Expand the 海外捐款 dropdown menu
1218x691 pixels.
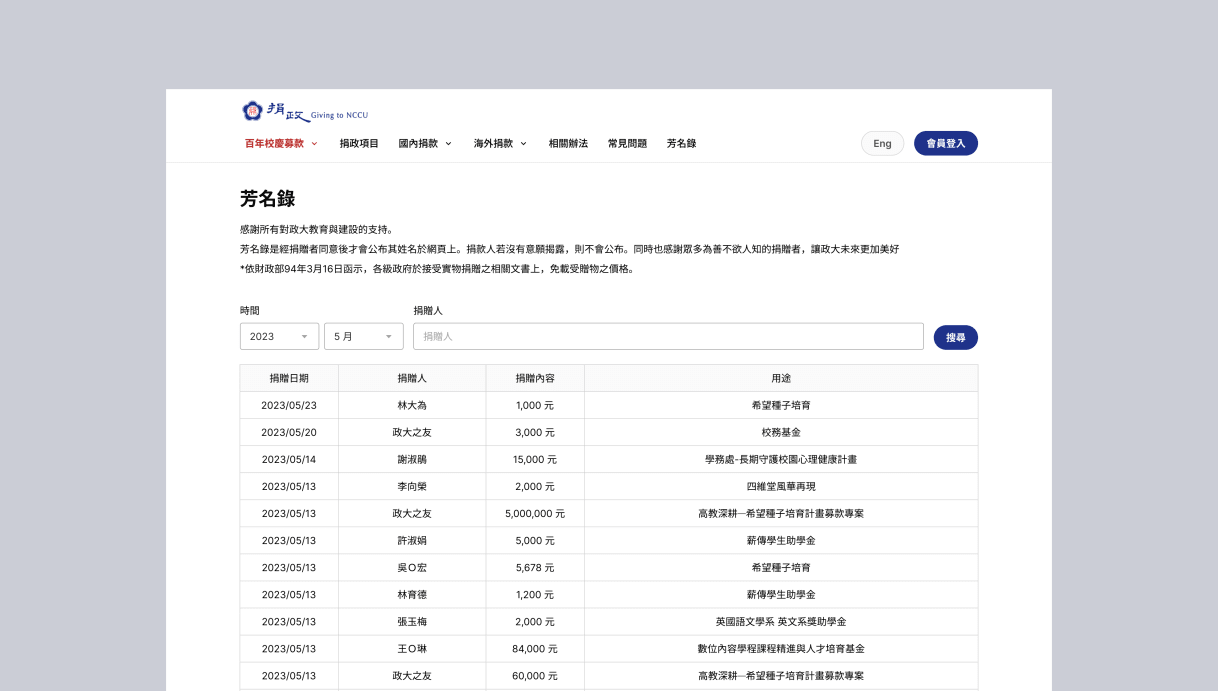500,143
